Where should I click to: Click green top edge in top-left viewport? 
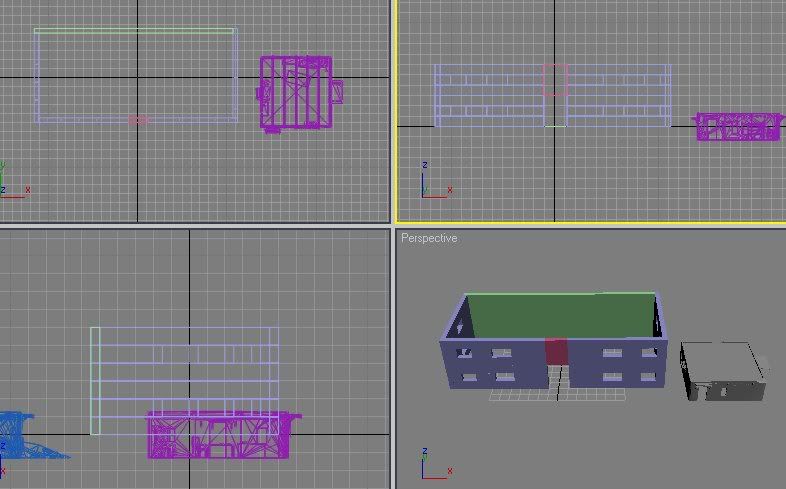pos(135,29)
